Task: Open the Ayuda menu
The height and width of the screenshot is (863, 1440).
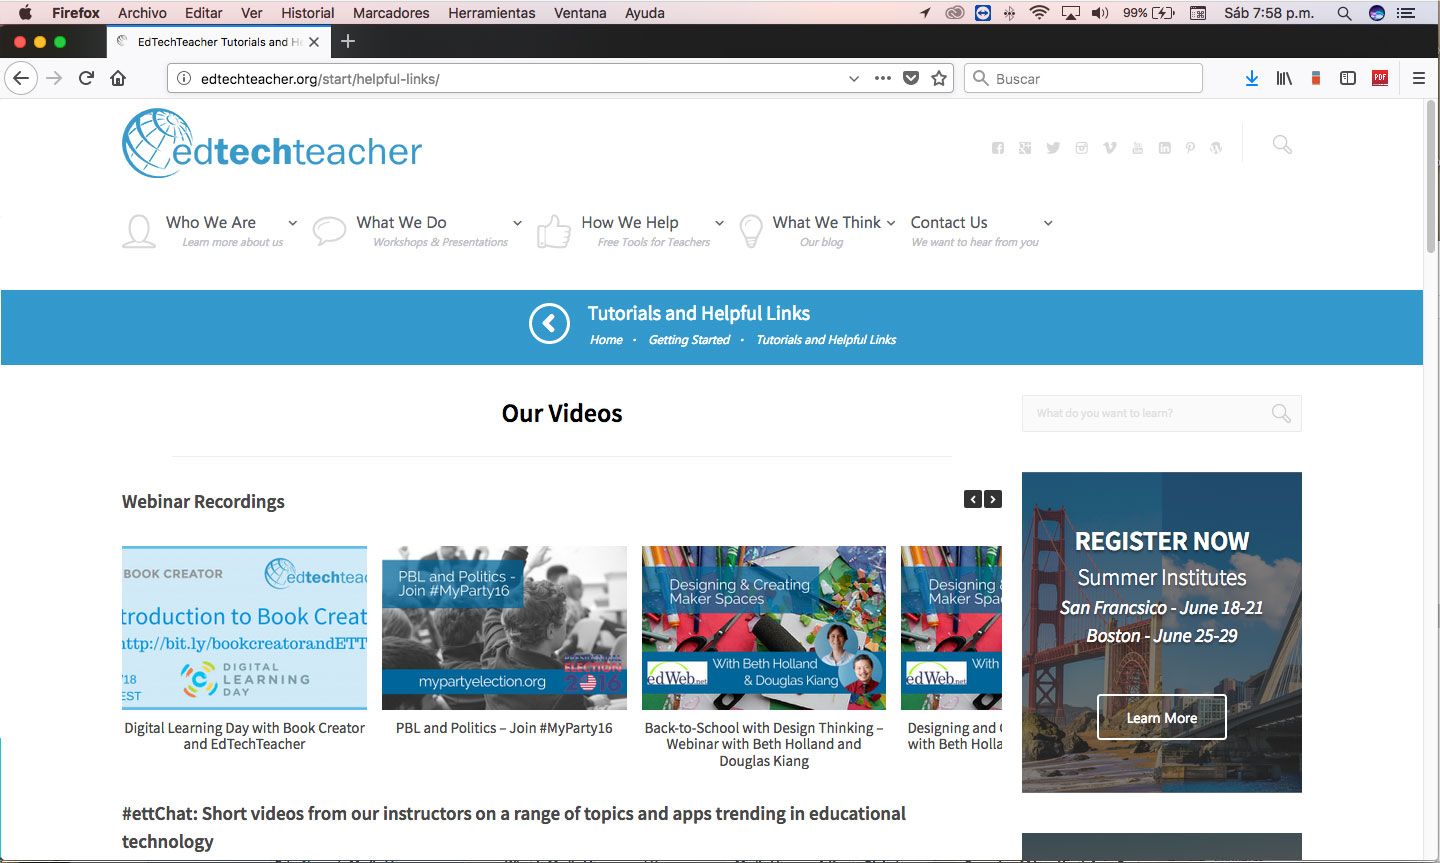Action: click(645, 13)
